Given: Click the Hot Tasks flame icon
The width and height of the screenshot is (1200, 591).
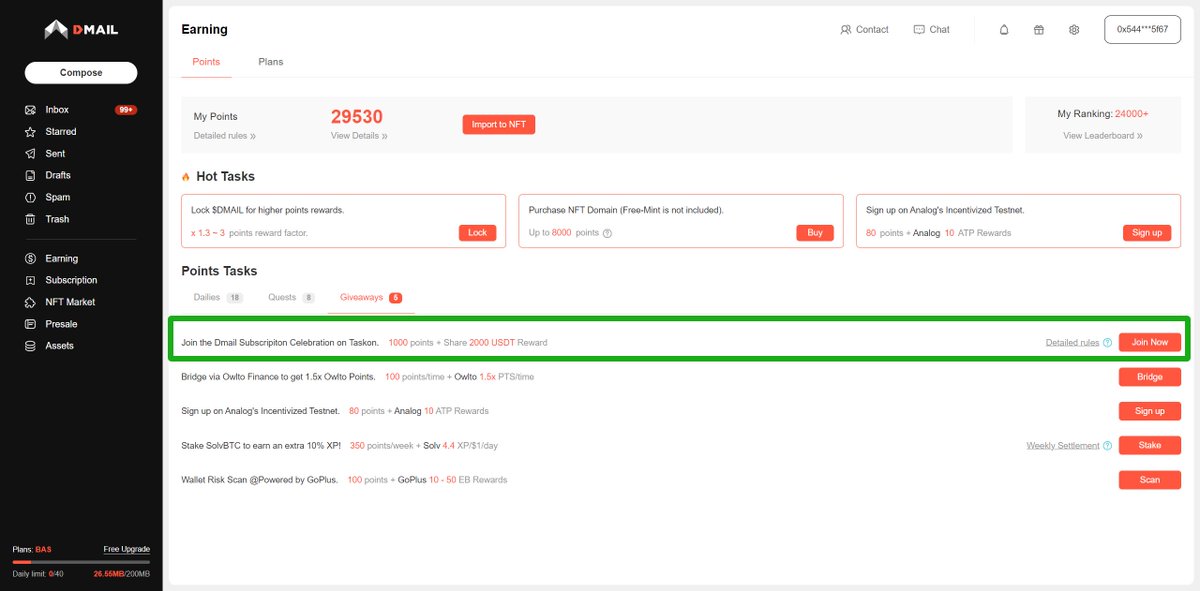Looking at the screenshot, I should click(186, 177).
